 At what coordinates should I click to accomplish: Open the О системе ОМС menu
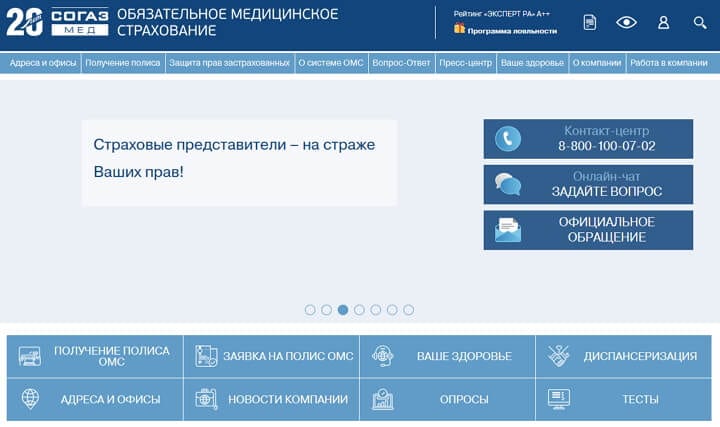click(x=331, y=62)
